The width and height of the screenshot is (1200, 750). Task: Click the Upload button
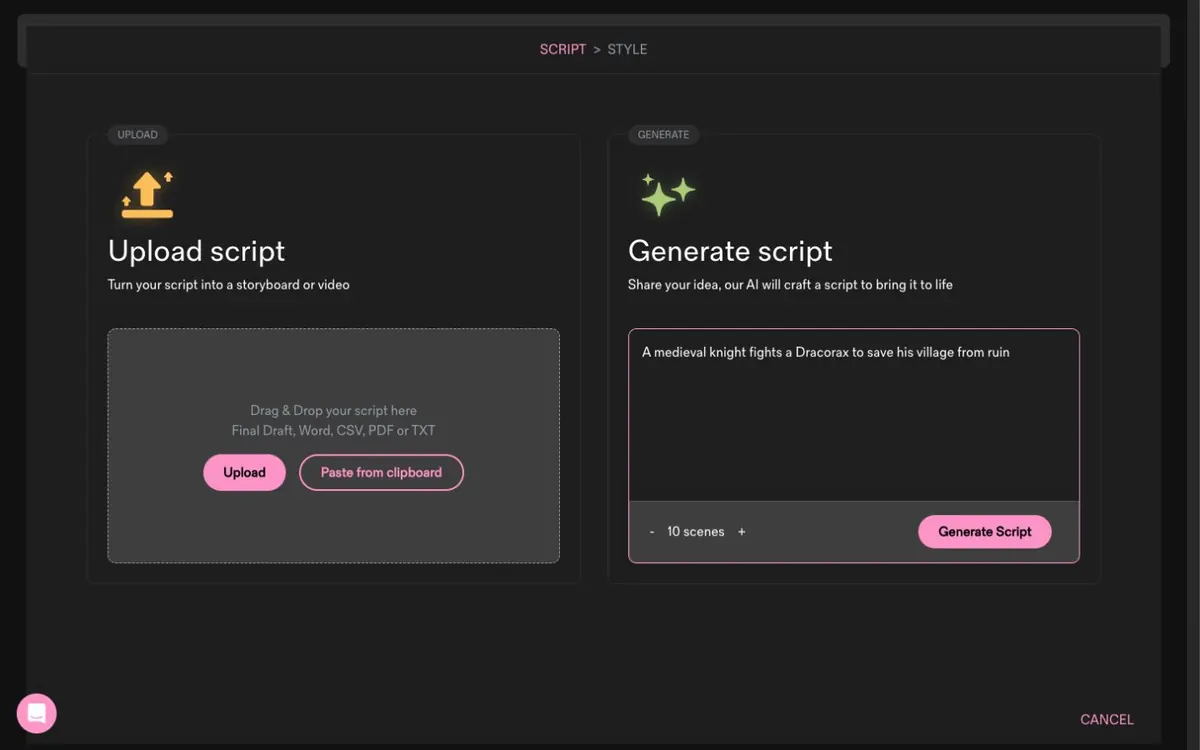[244, 473]
